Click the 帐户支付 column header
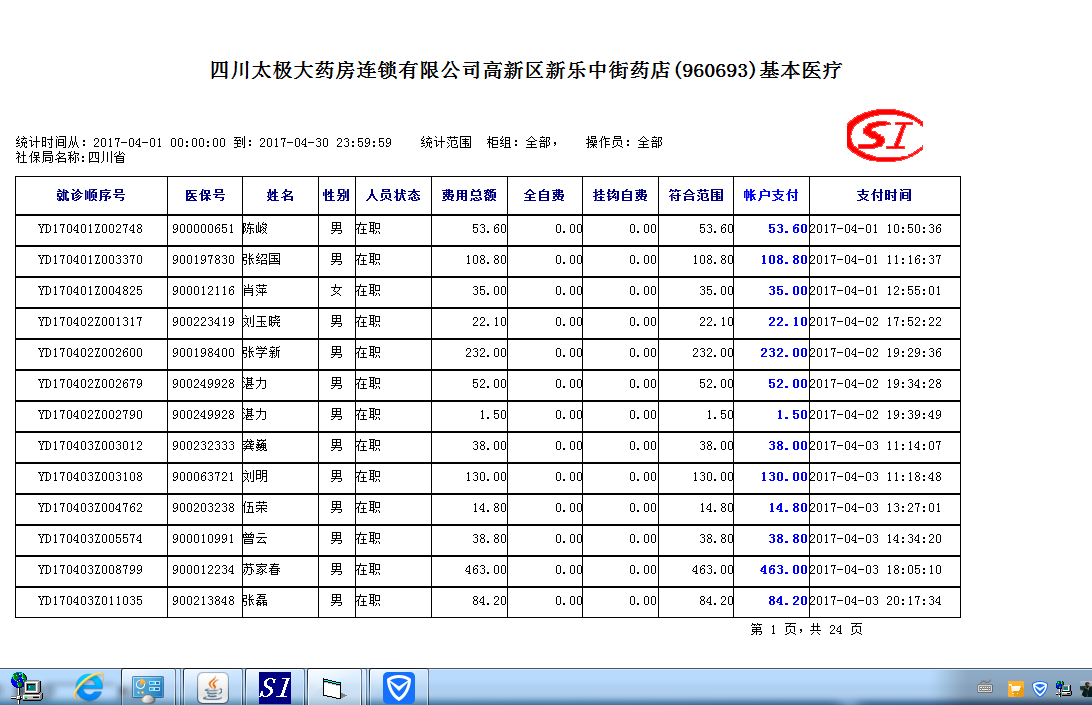Viewport: 1092px width, 705px height. click(771, 196)
